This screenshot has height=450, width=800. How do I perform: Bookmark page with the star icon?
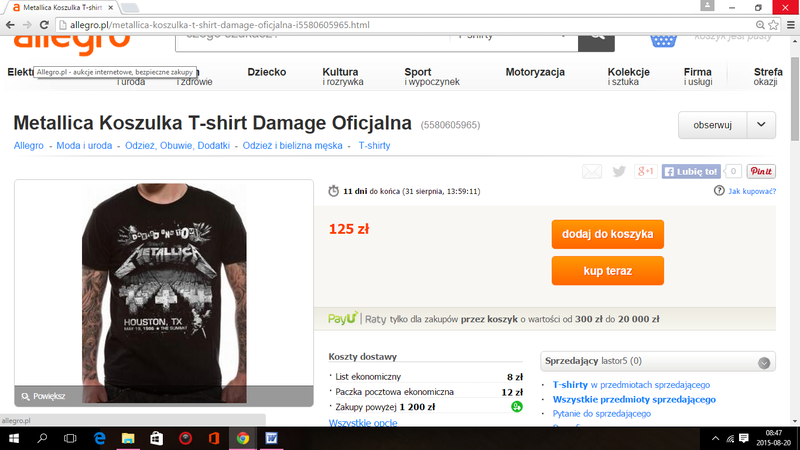pos(774,25)
